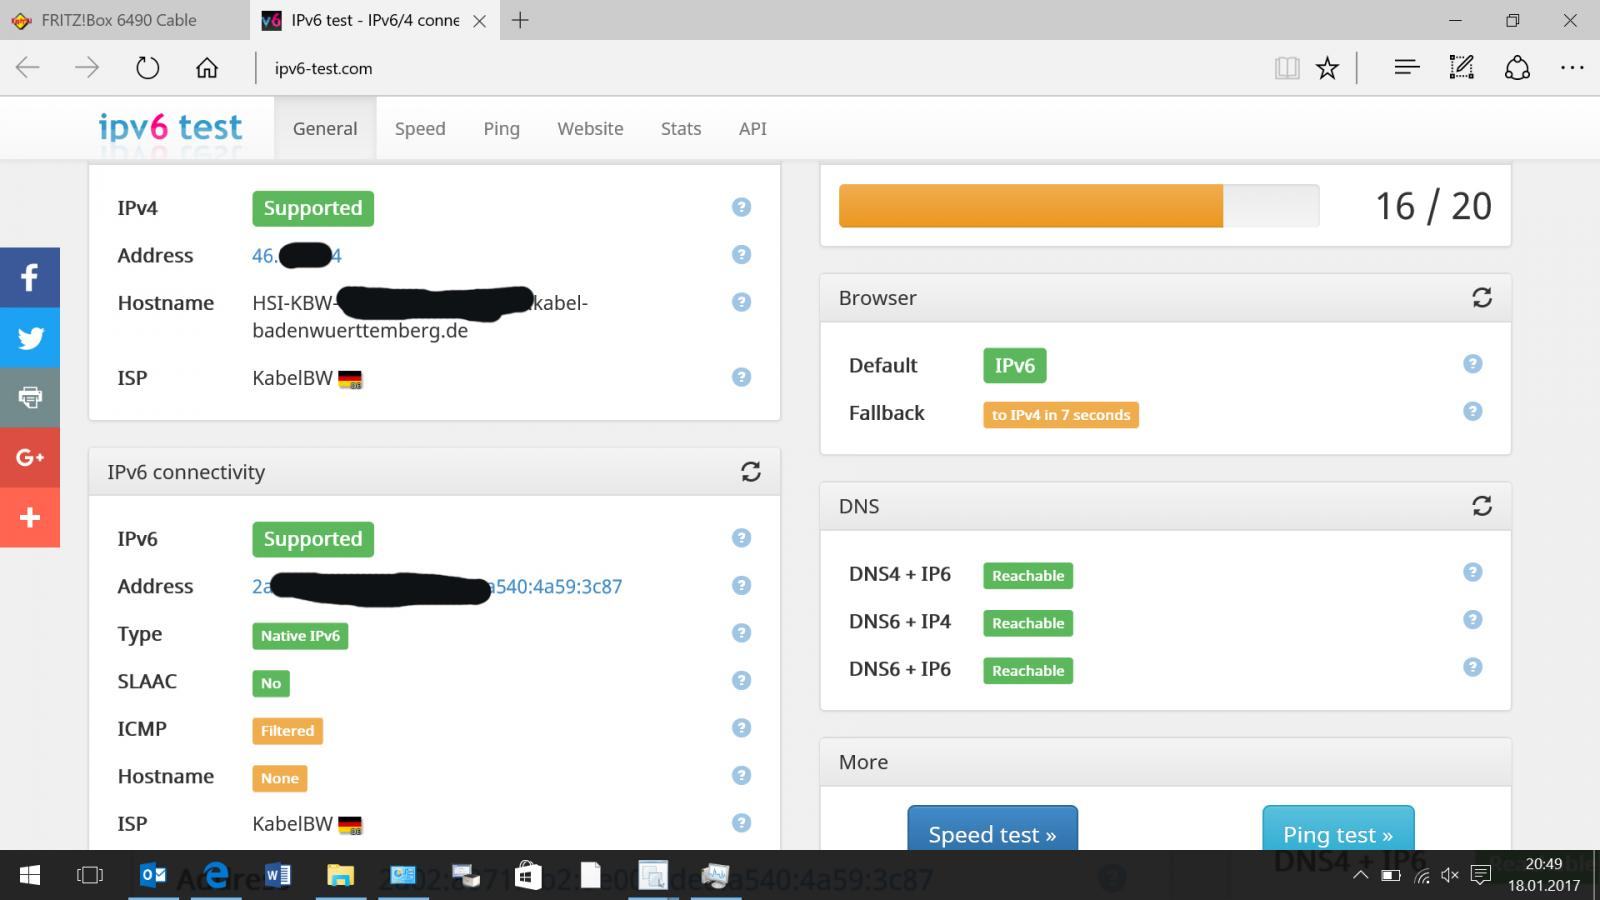Show help for IPv4 ISP row
Image resolution: width=1600 pixels, height=900 pixels.
point(741,377)
